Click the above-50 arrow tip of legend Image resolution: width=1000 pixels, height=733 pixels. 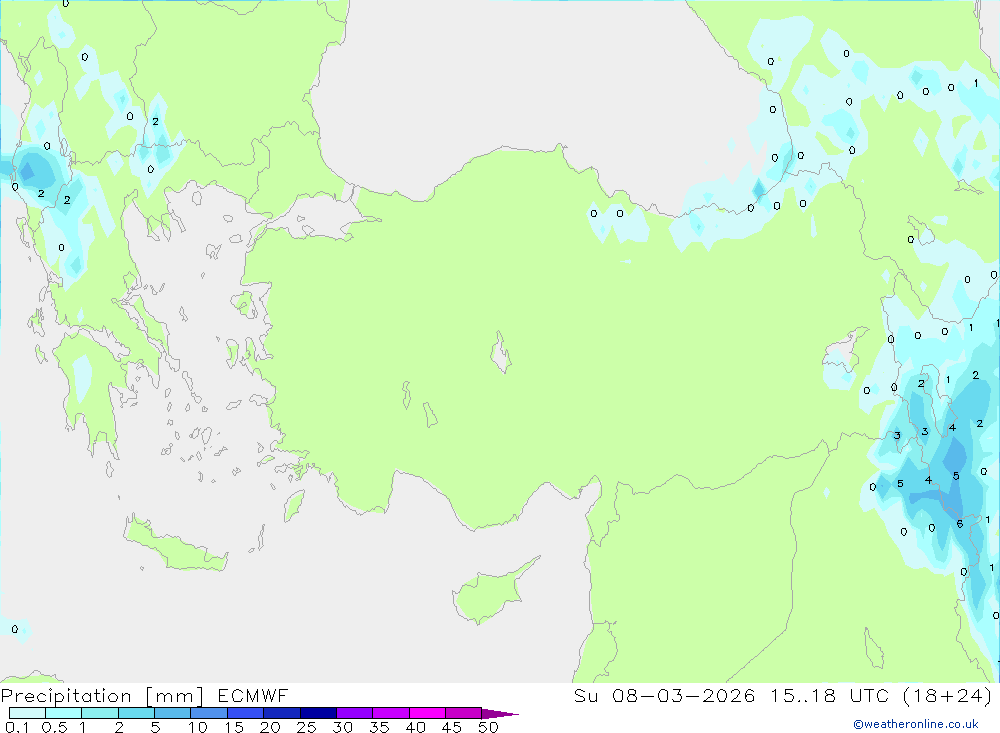[499, 714]
